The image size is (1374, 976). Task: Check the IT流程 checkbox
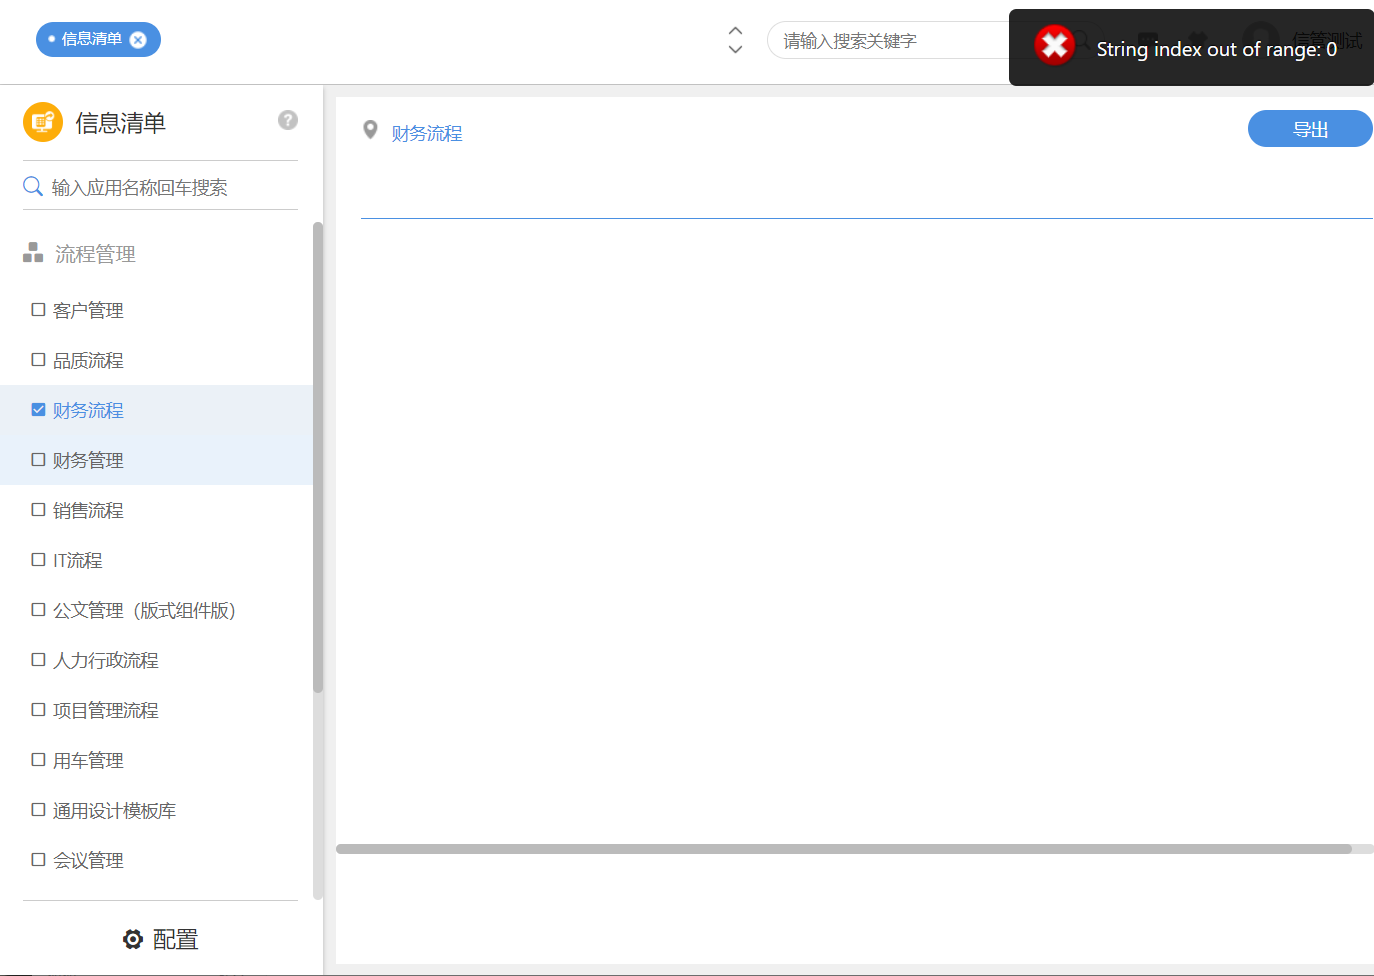pos(38,560)
